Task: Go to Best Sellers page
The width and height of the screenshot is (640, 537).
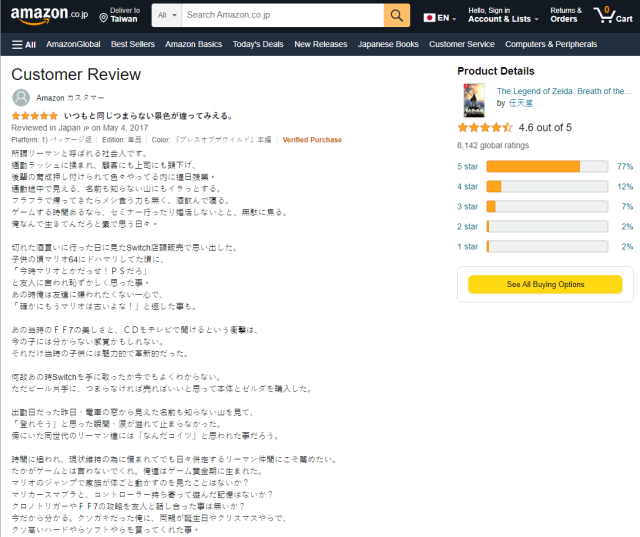Action: pos(133,44)
